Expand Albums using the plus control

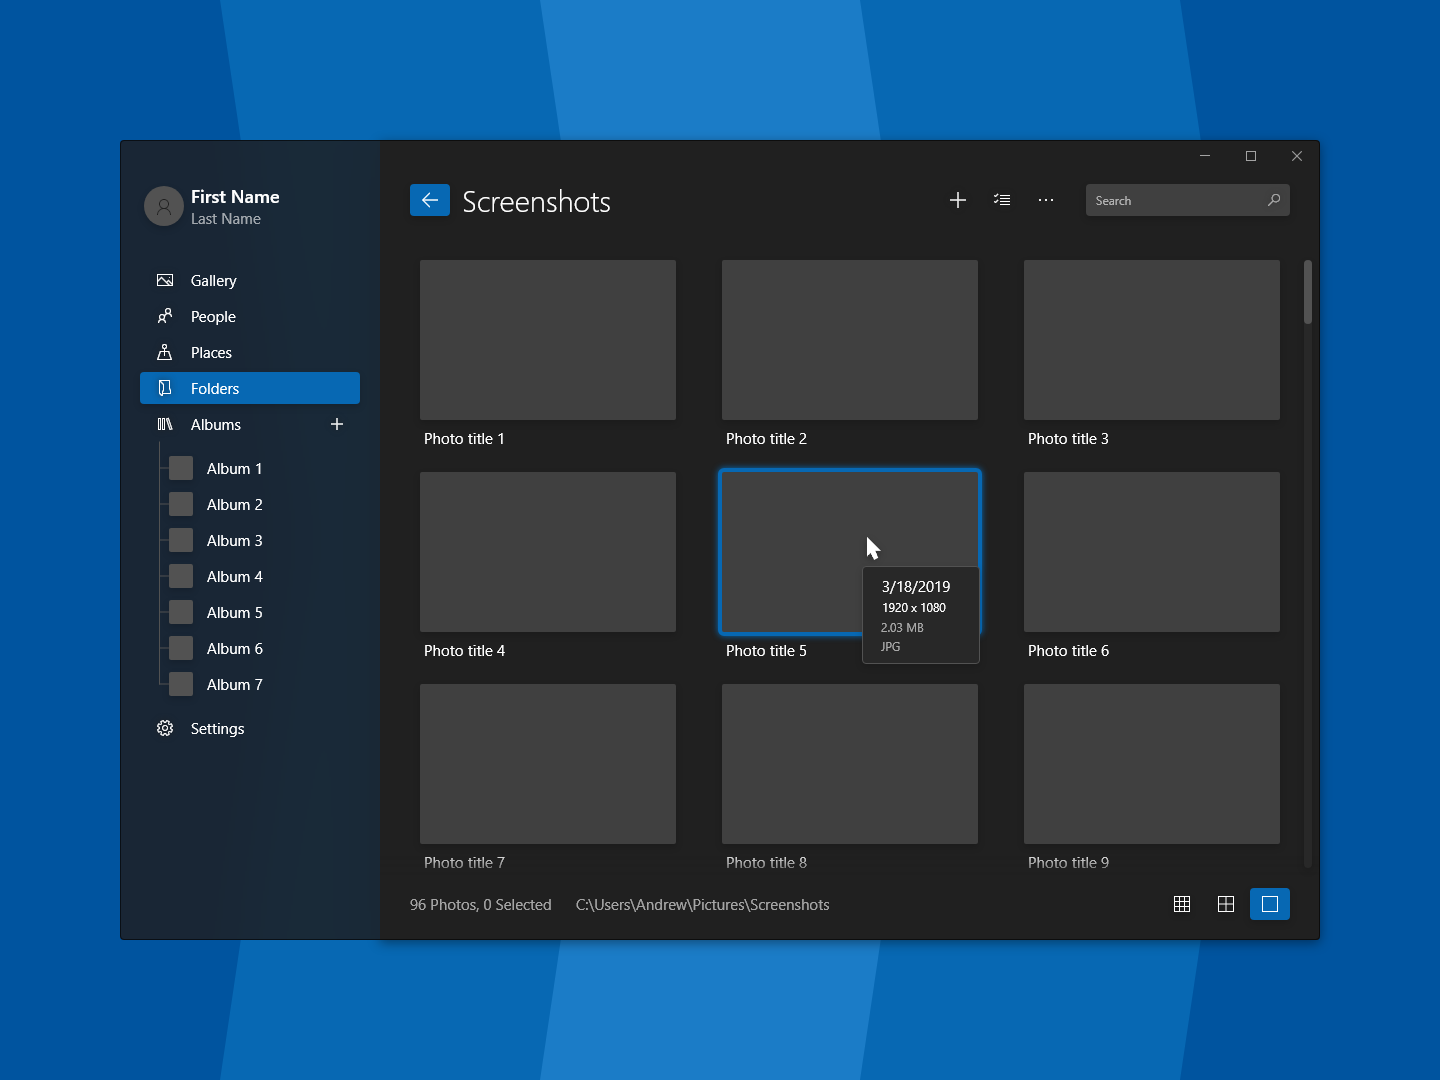337,424
